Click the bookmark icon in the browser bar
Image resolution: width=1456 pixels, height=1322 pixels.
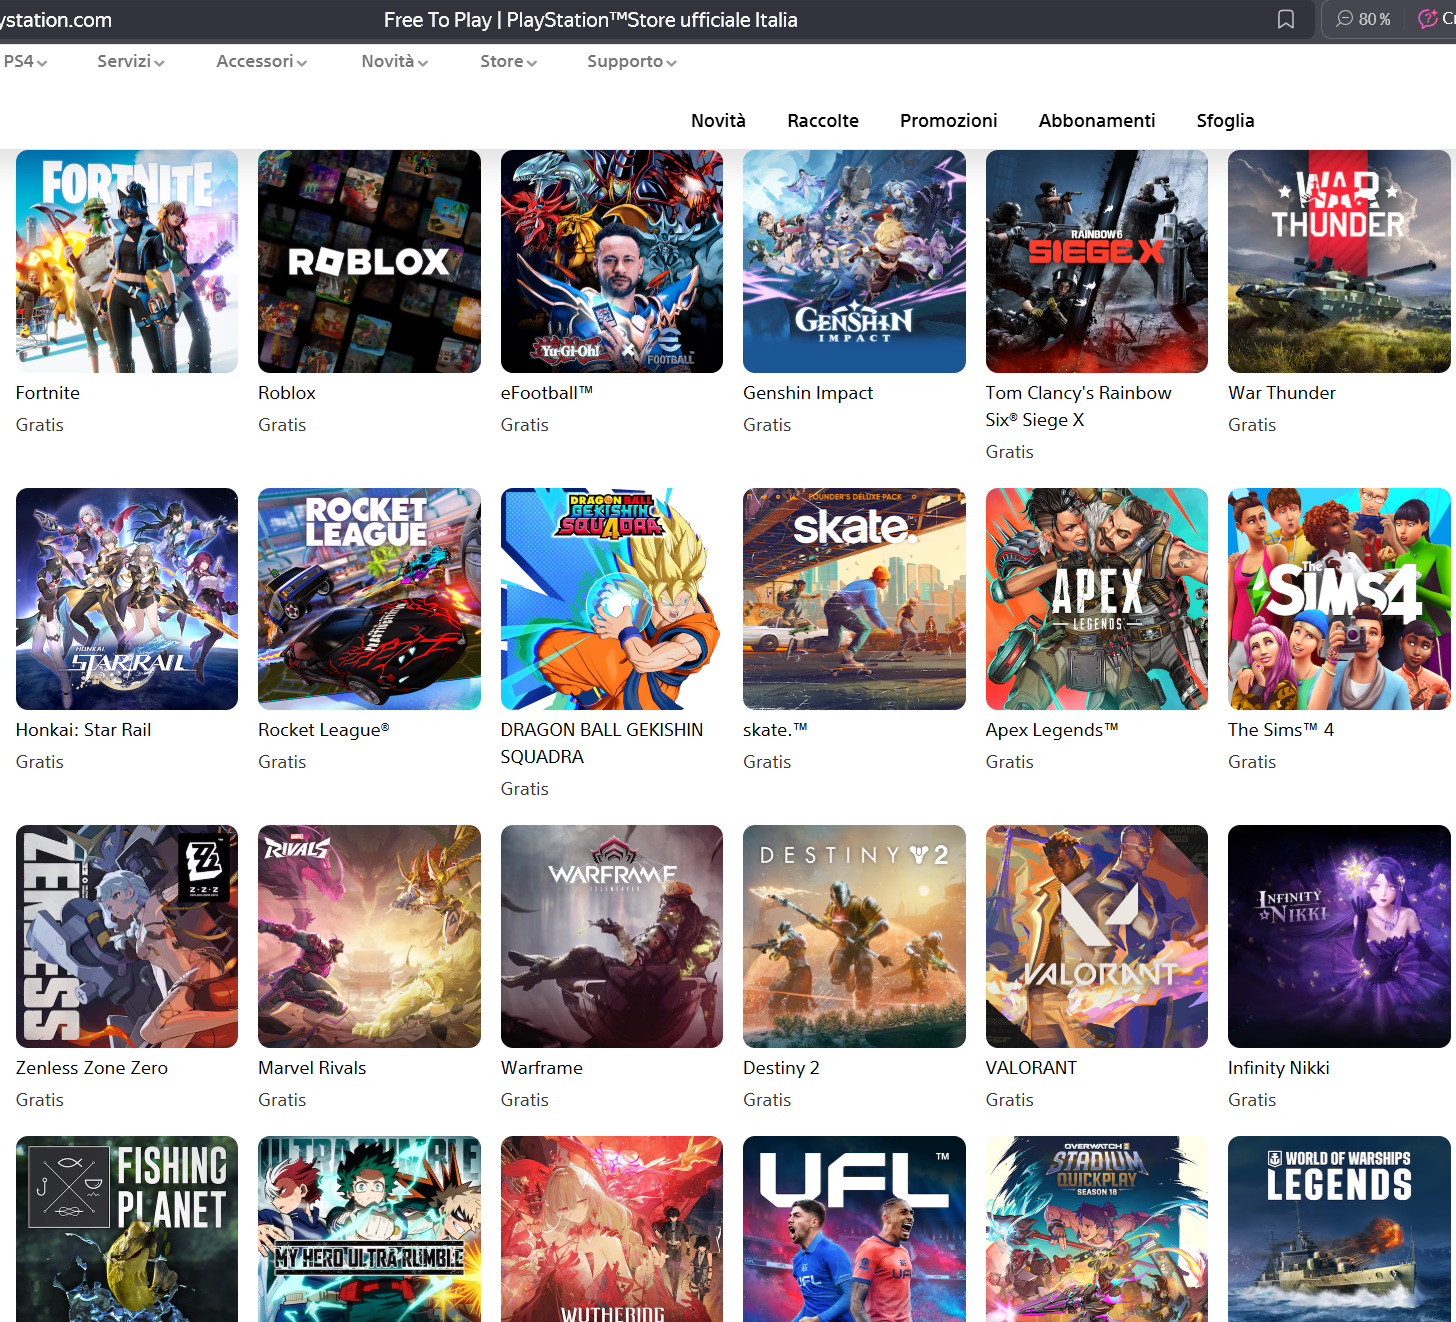point(1286,19)
